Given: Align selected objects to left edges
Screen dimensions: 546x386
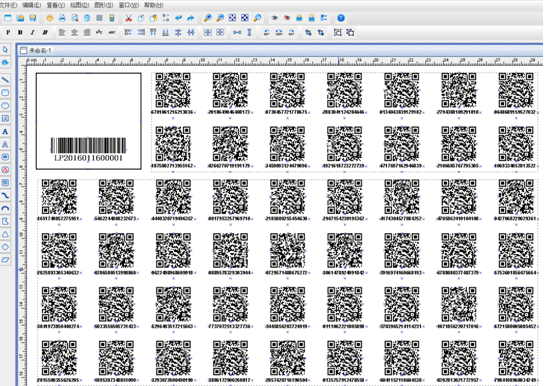Looking at the screenshot, I should point(128,32).
